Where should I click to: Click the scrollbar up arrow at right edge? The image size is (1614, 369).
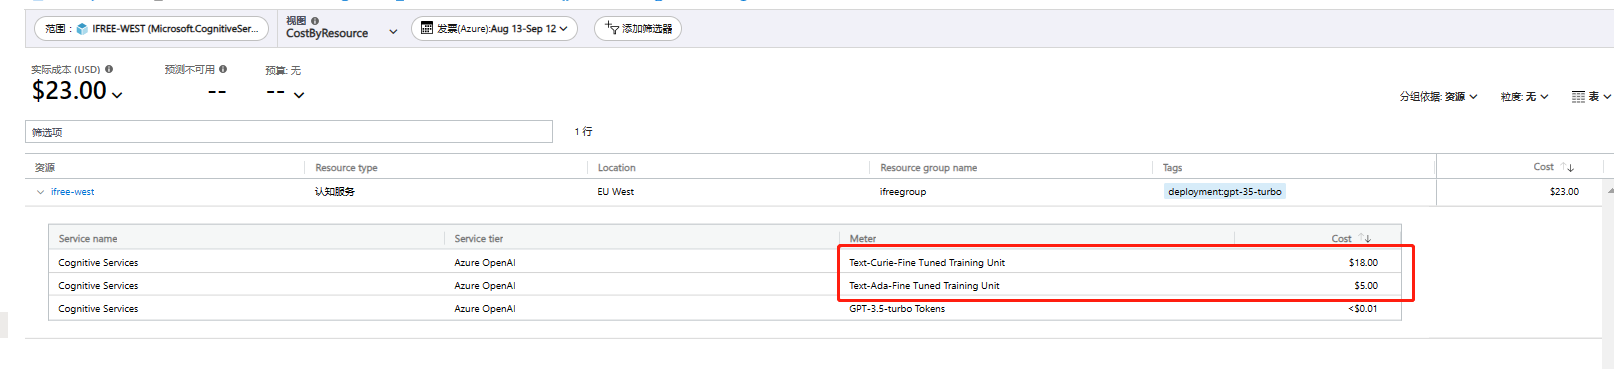tap(1610, 190)
